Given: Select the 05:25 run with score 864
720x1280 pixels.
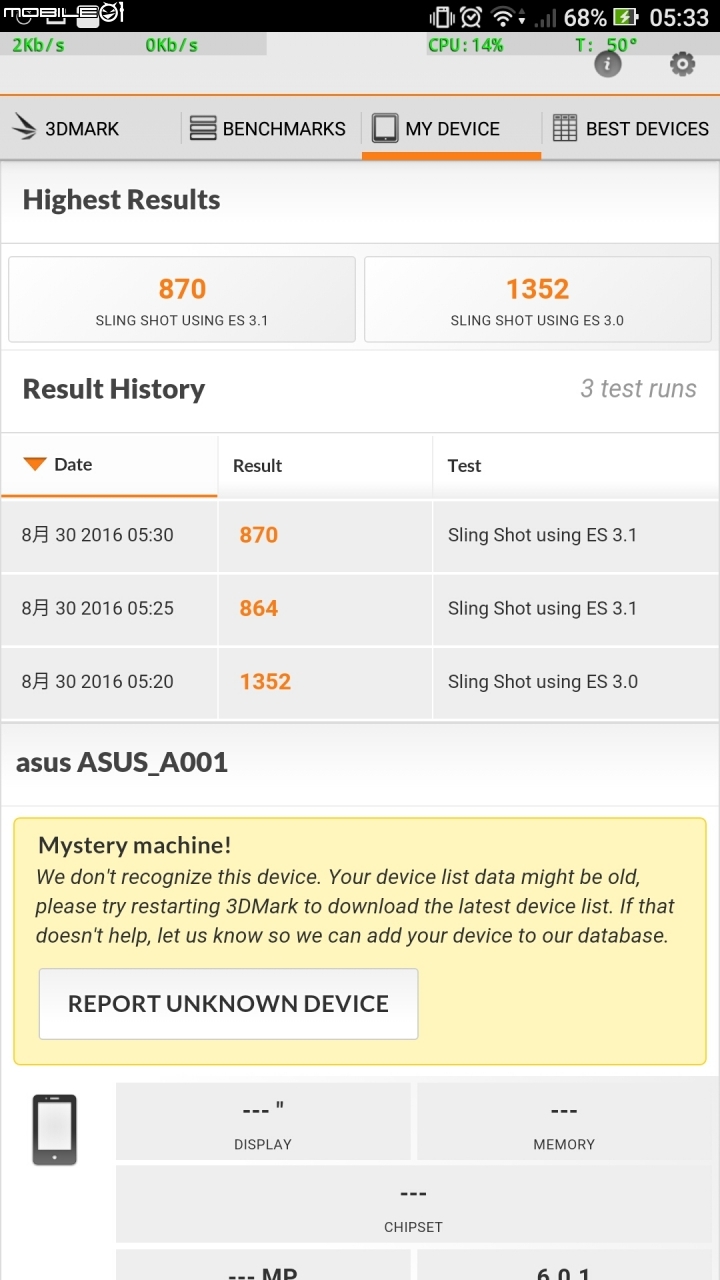Looking at the screenshot, I should coord(360,608).
